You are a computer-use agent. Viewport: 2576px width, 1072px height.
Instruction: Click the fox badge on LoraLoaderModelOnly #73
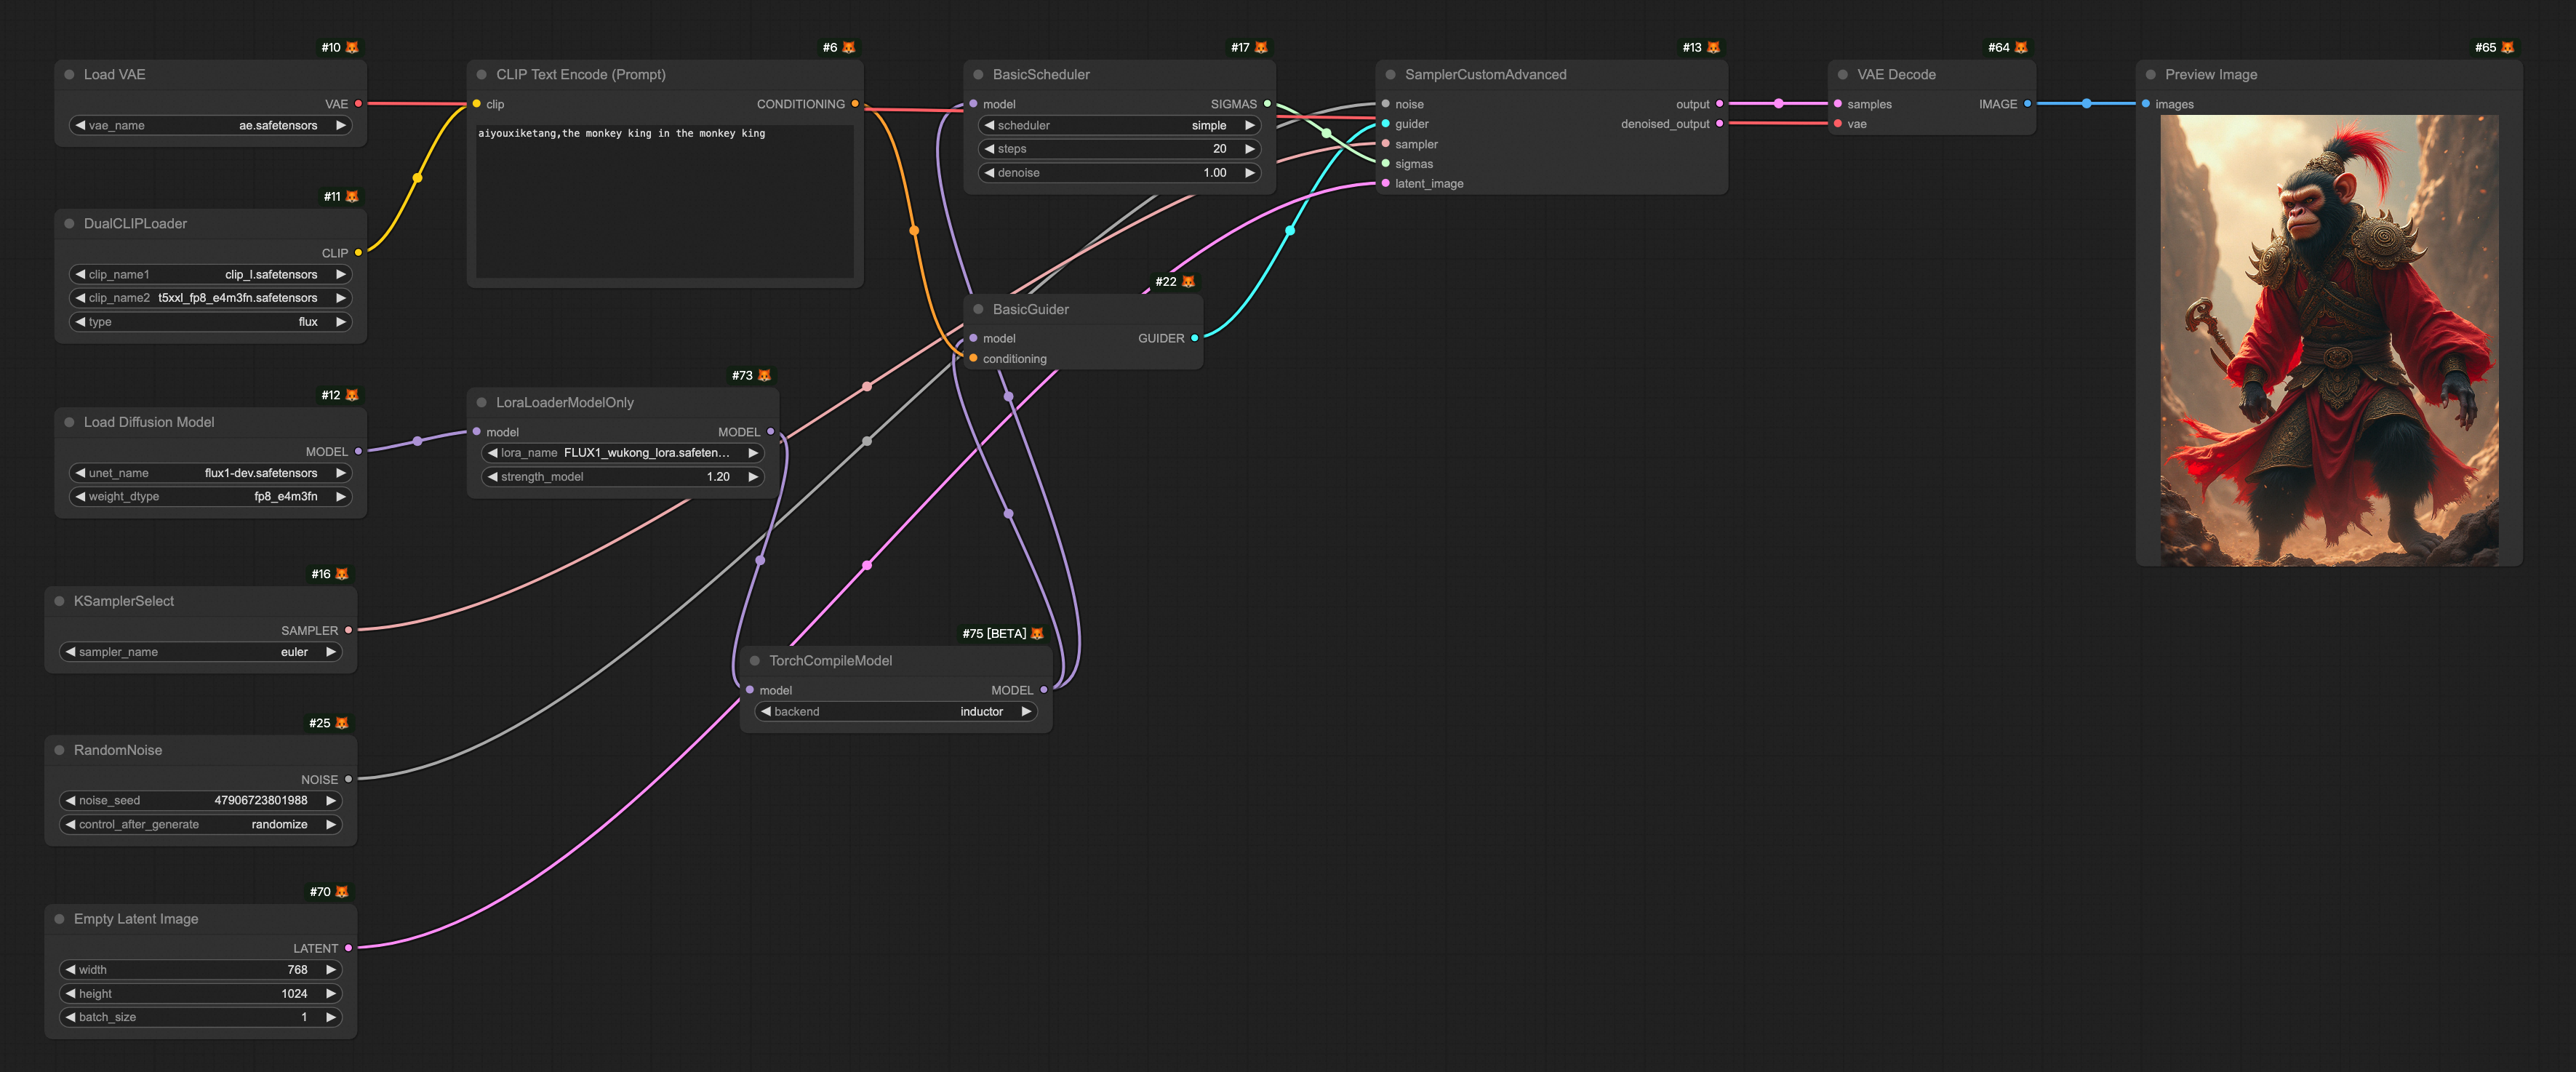pos(764,376)
